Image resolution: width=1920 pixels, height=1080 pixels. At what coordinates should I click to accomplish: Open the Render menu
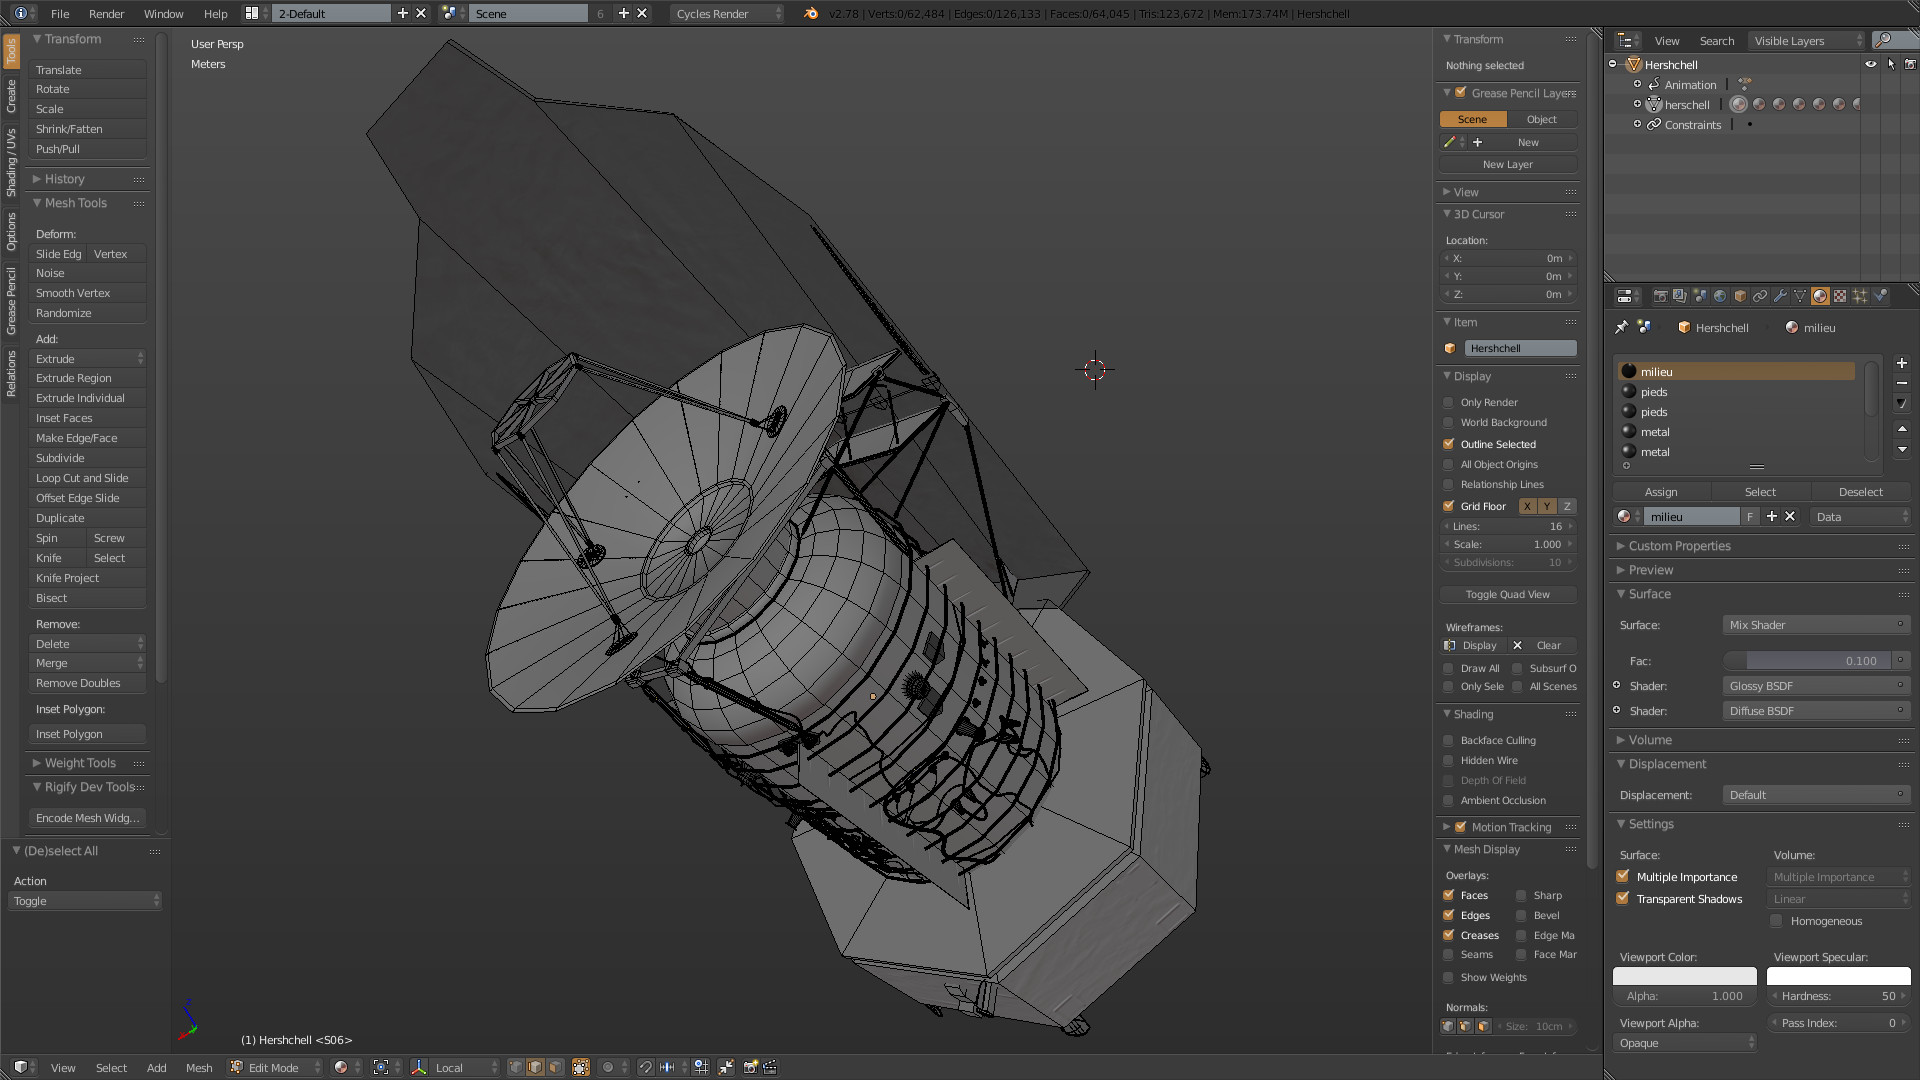[x=106, y=13]
